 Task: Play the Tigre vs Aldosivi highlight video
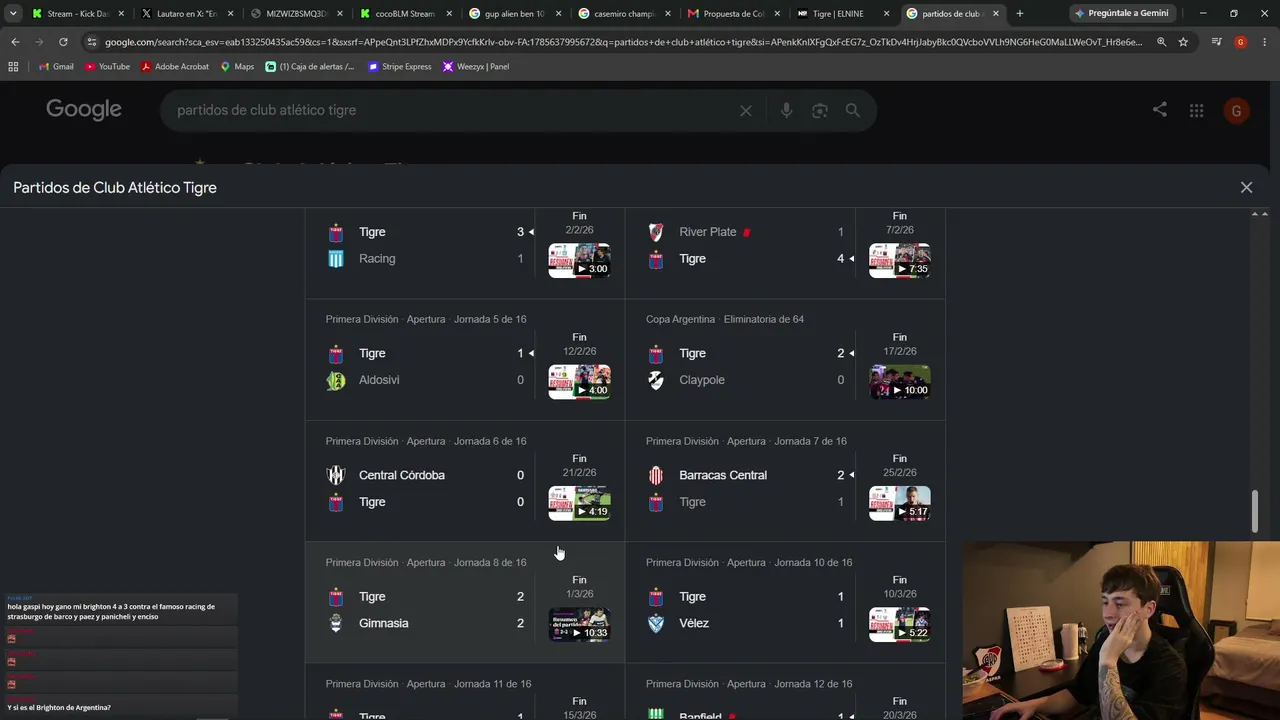pos(579,382)
